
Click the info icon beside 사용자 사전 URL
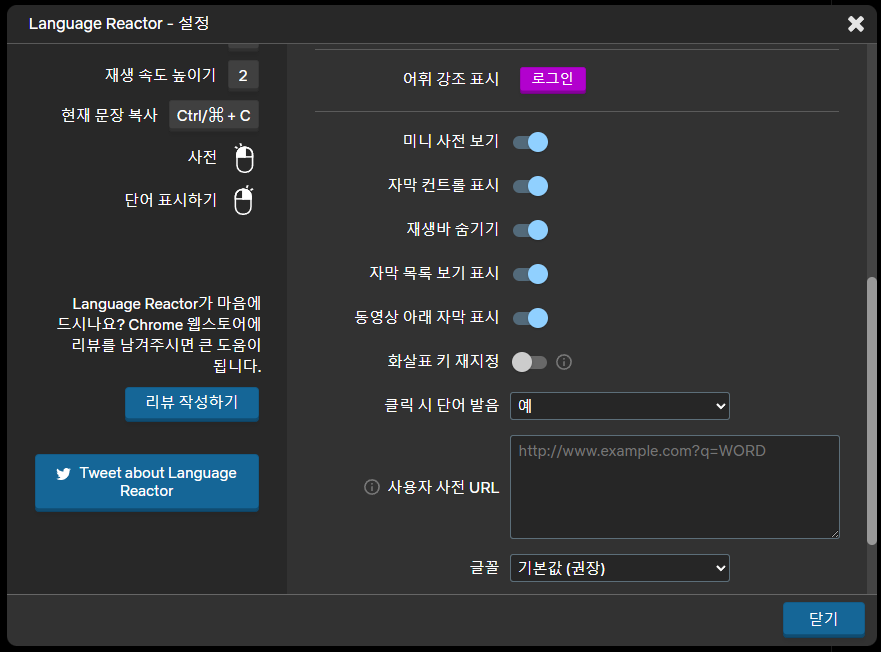point(372,487)
